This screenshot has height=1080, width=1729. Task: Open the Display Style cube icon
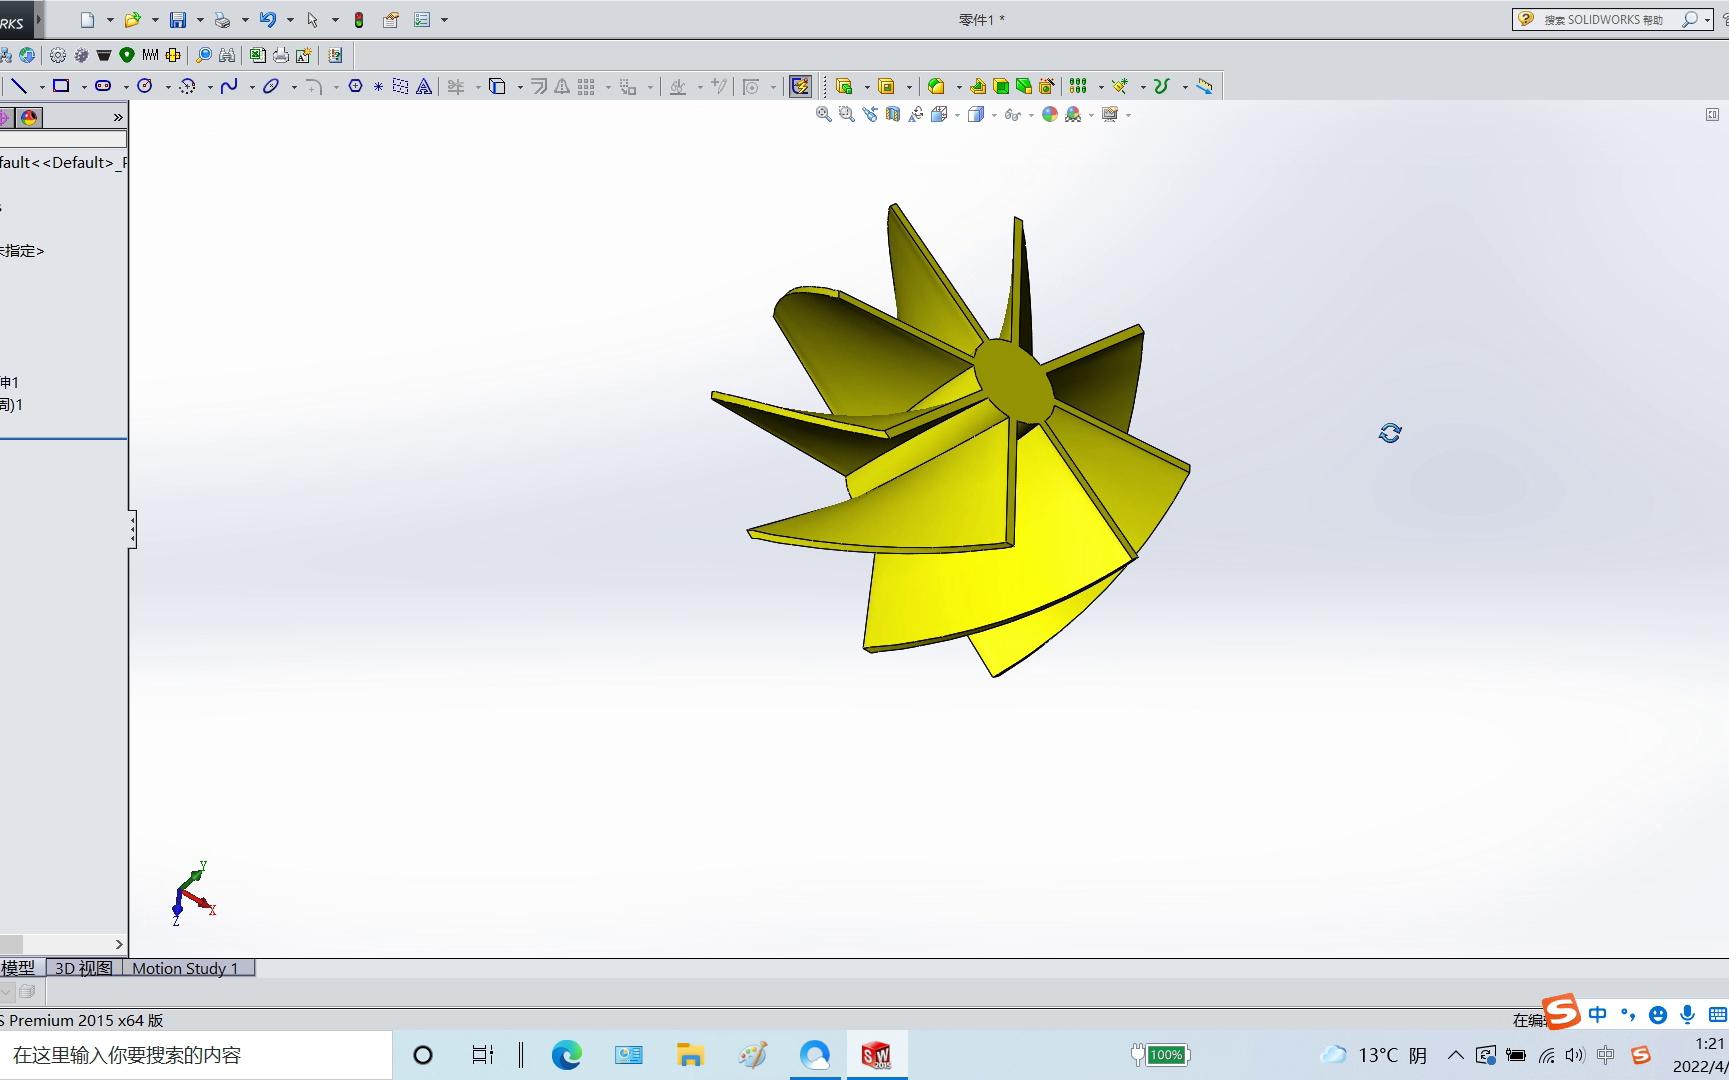click(976, 114)
